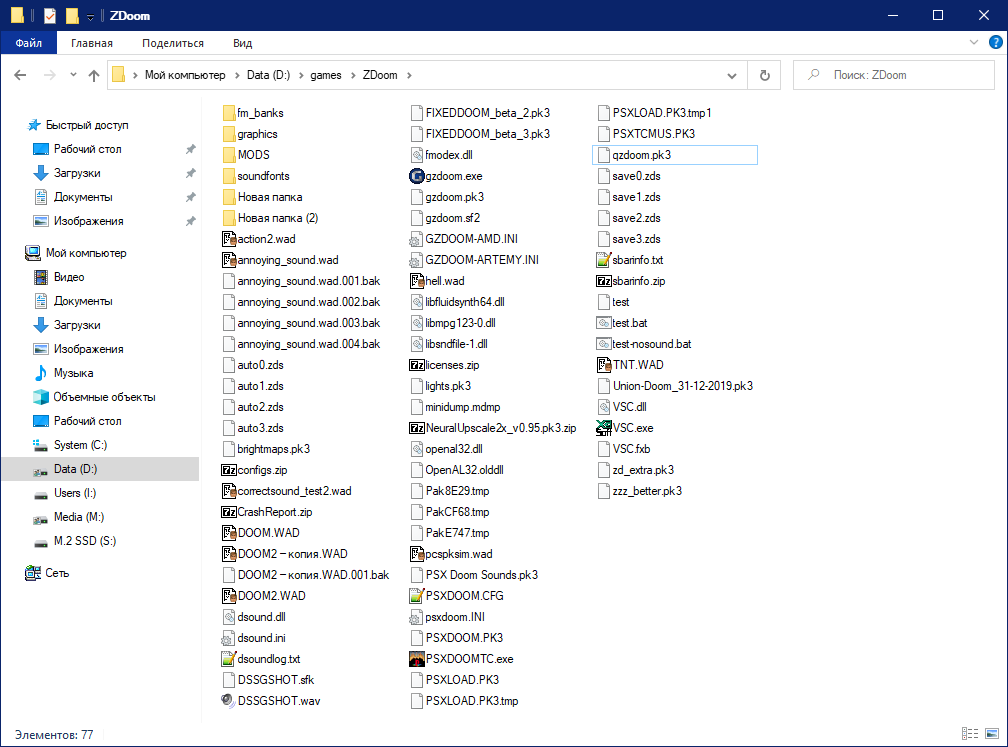Navigate to Data (D:) in the breadcrumb
1008x747 pixels.
tap(269, 75)
